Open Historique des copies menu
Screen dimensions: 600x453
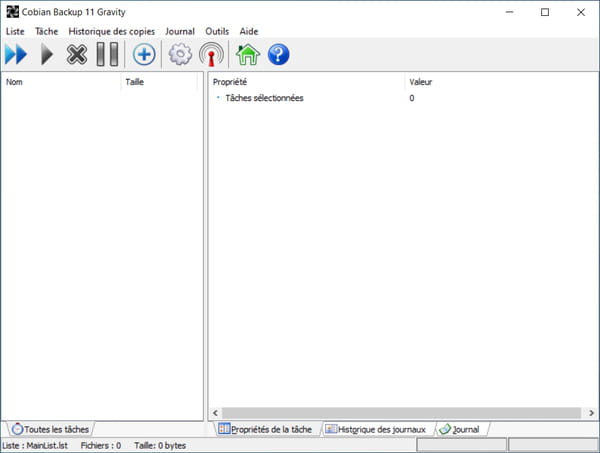click(x=111, y=31)
